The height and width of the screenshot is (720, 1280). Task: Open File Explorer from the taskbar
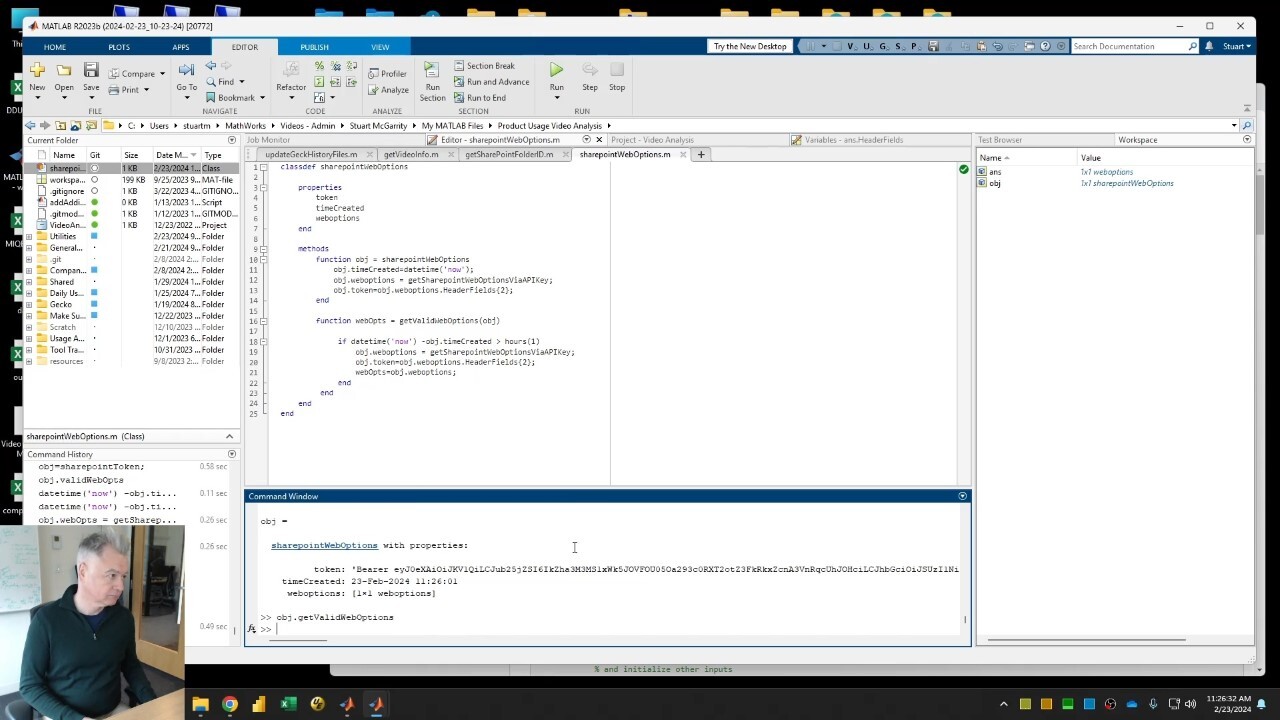200,704
